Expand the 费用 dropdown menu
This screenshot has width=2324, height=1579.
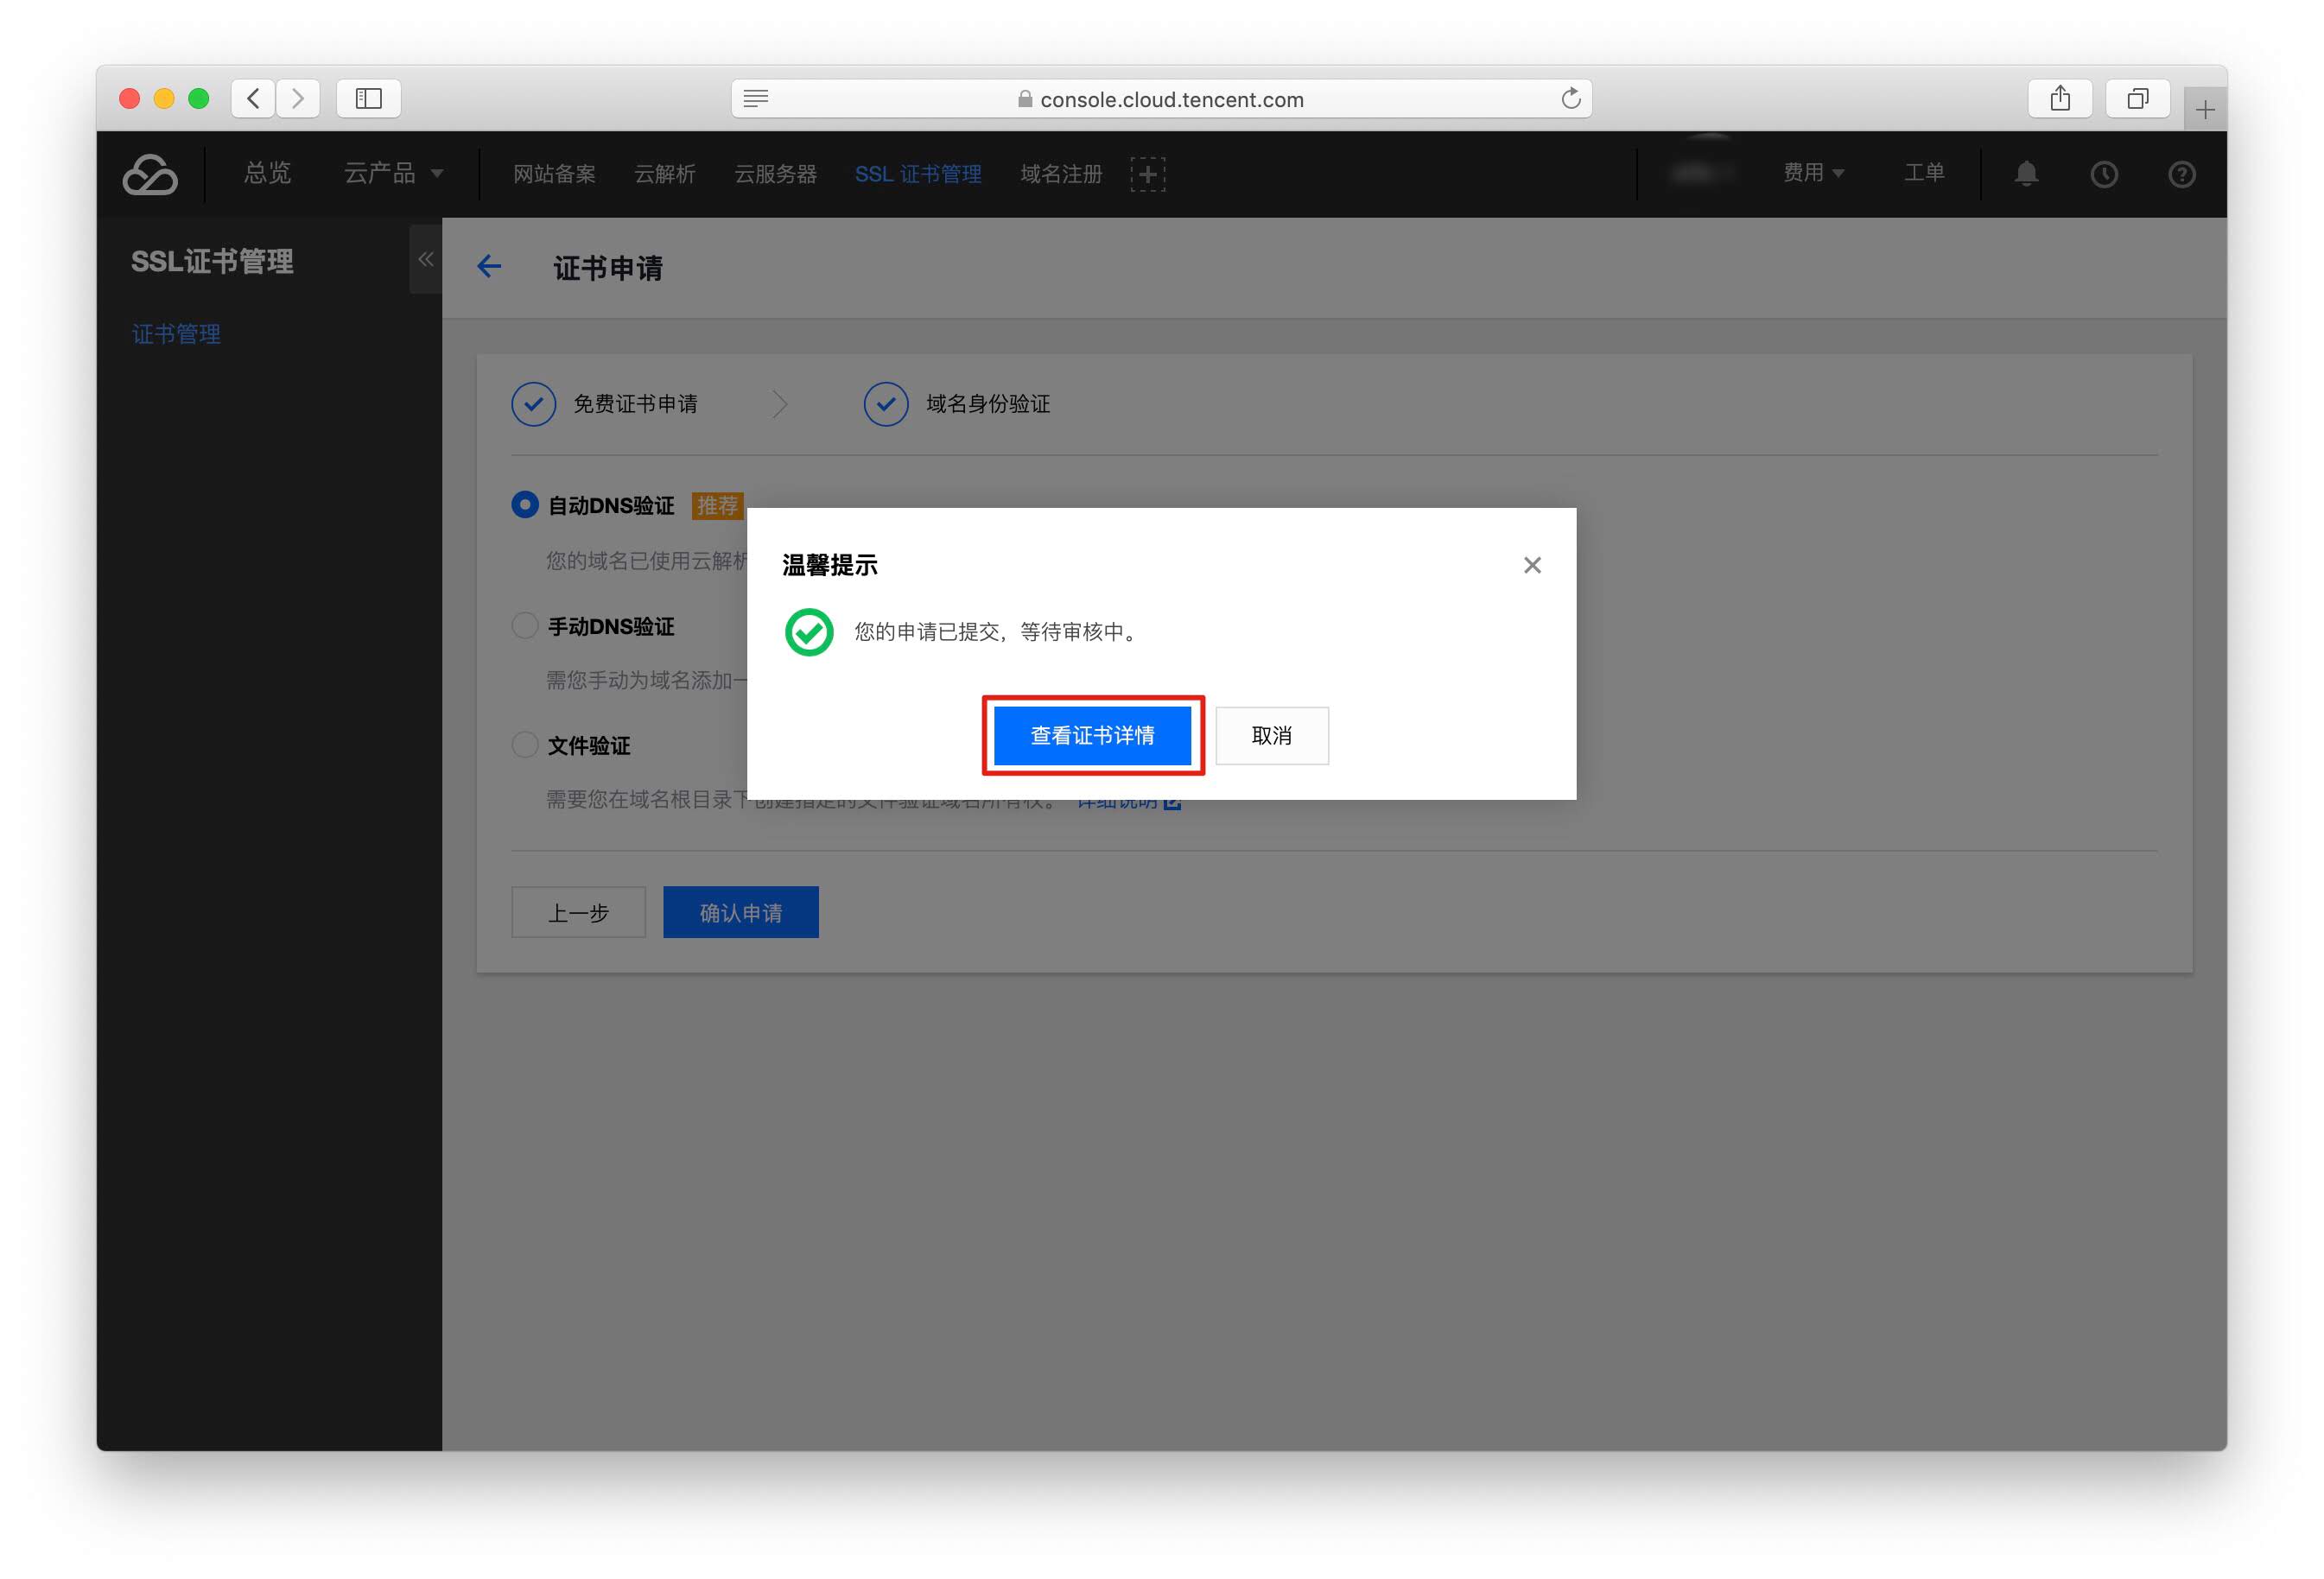1814,173
